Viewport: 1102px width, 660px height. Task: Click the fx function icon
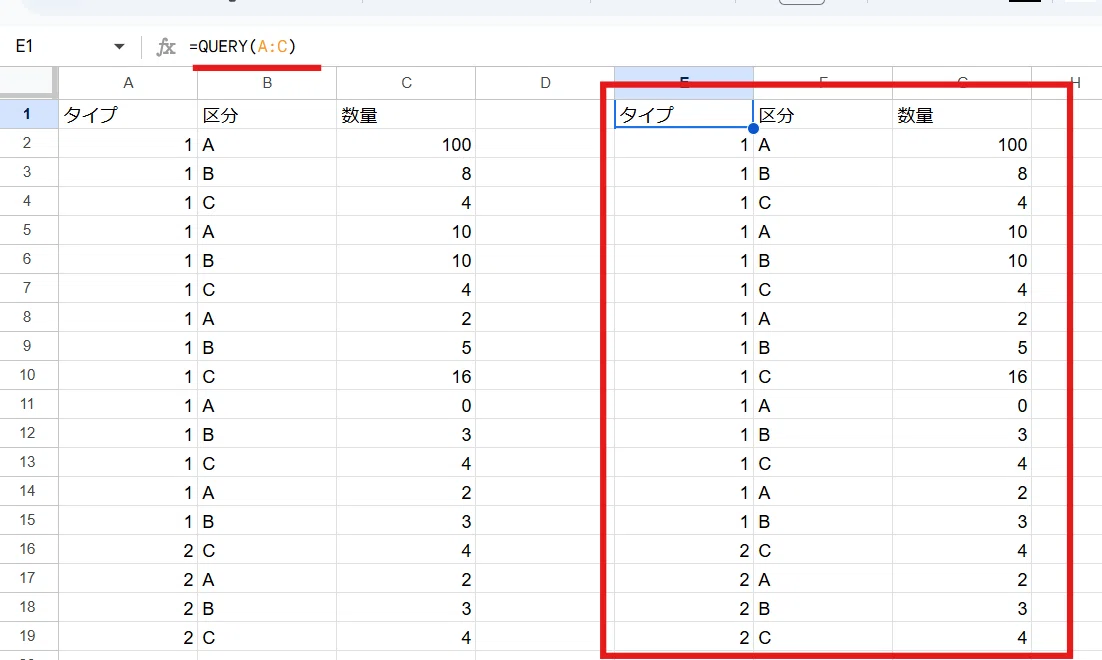pyautogui.click(x=166, y=46)
